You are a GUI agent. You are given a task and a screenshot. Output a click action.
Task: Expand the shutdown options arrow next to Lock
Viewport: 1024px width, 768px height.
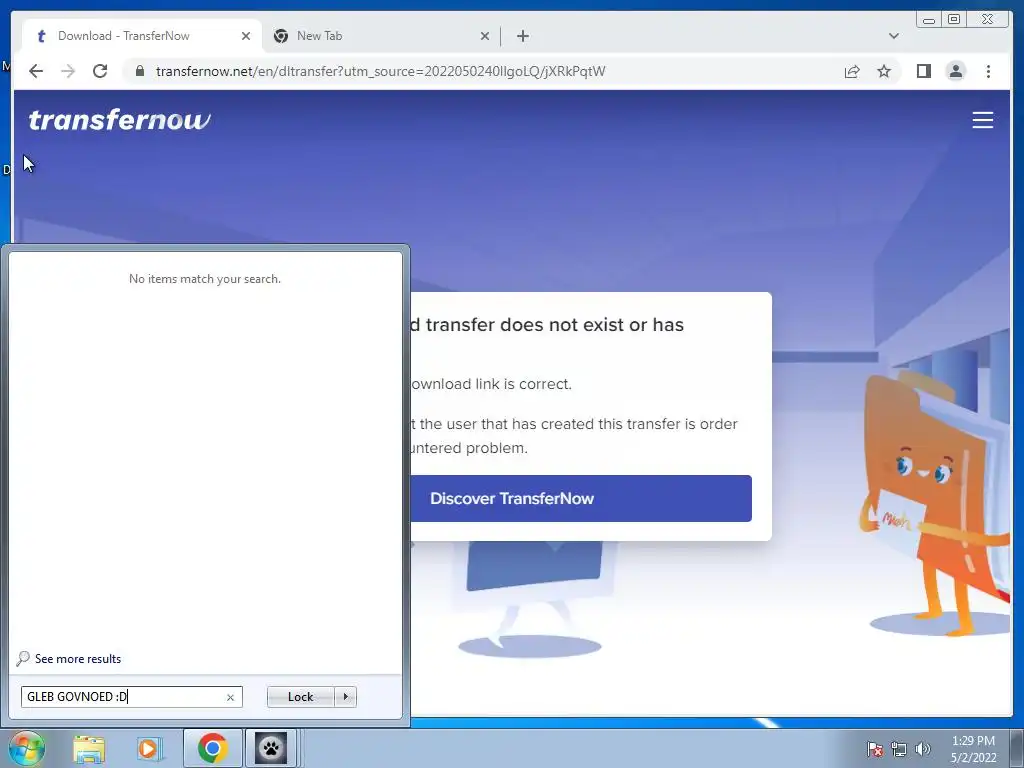click(x=345, y=697)
